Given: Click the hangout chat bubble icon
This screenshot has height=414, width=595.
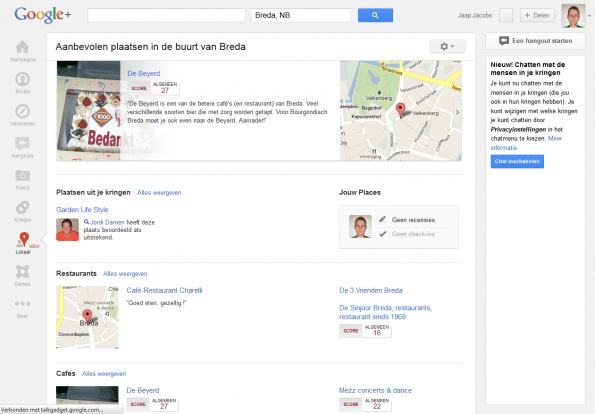Looking at the screenshot, I should [x=504, y=41].
